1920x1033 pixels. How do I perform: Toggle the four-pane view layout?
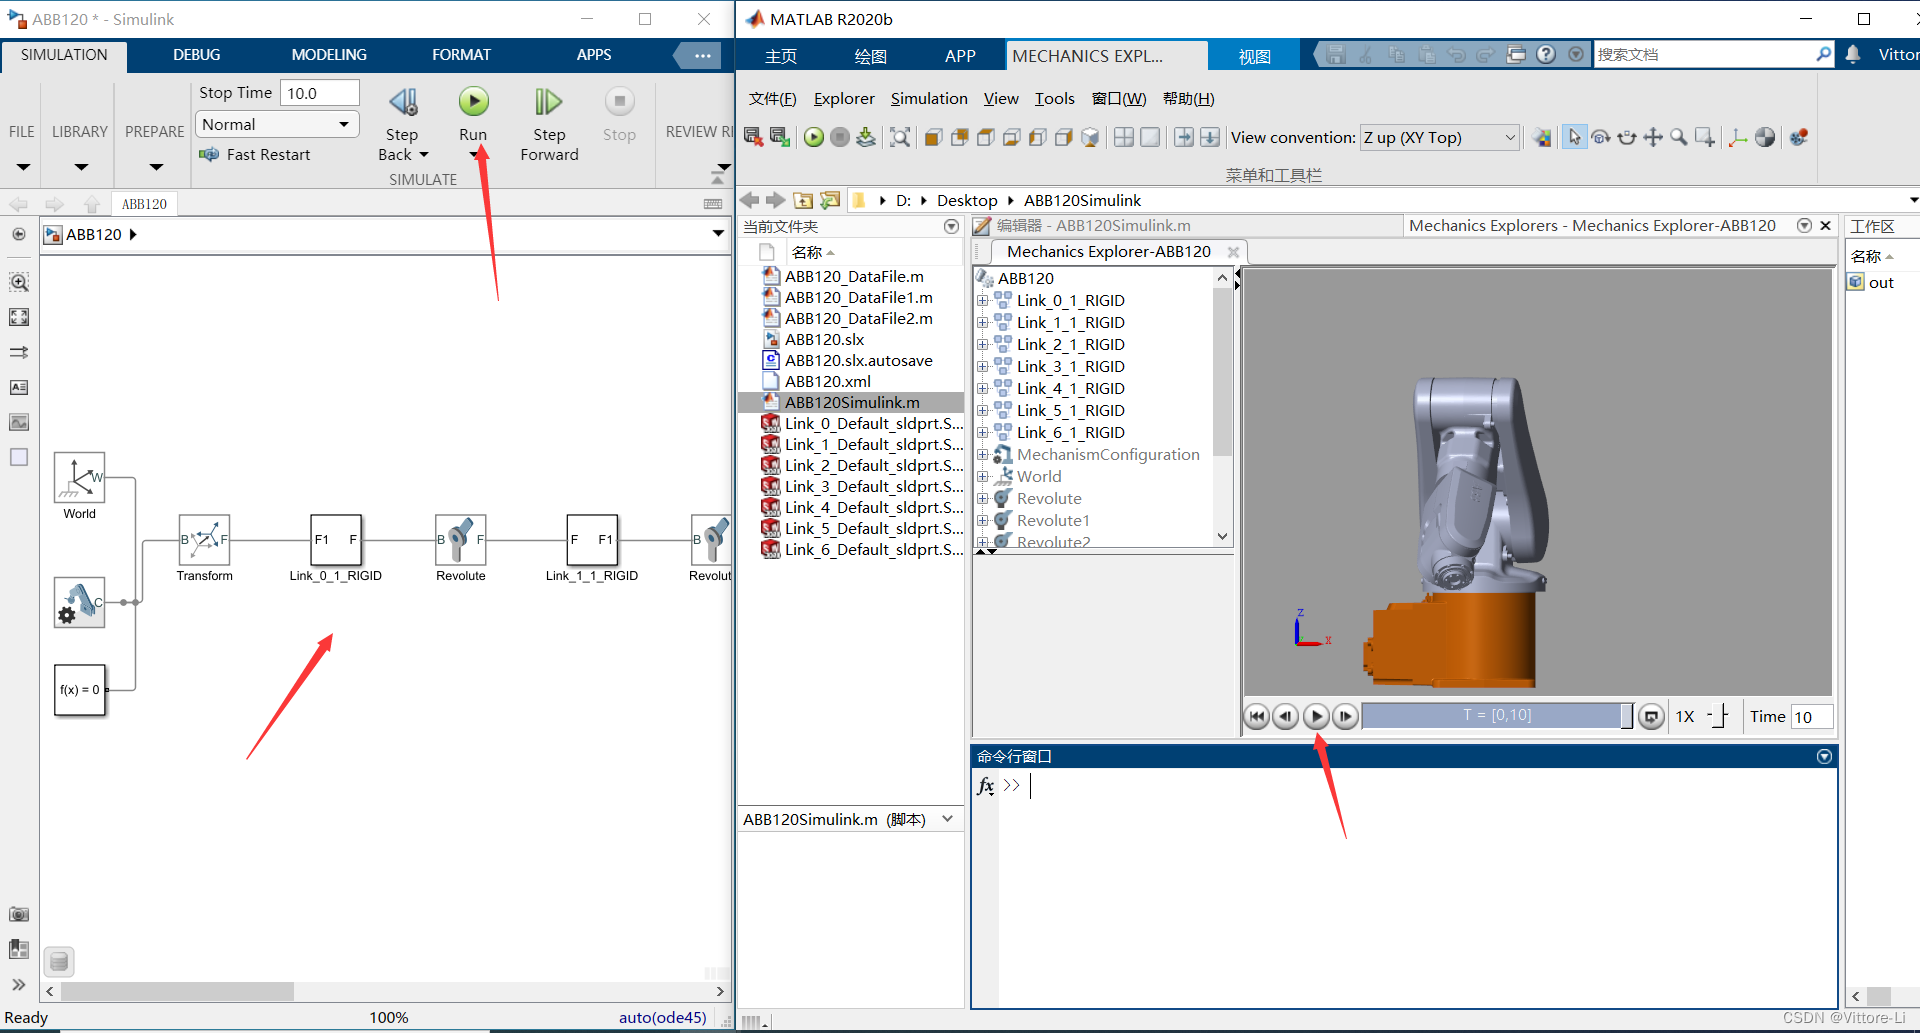(1123, 137)
